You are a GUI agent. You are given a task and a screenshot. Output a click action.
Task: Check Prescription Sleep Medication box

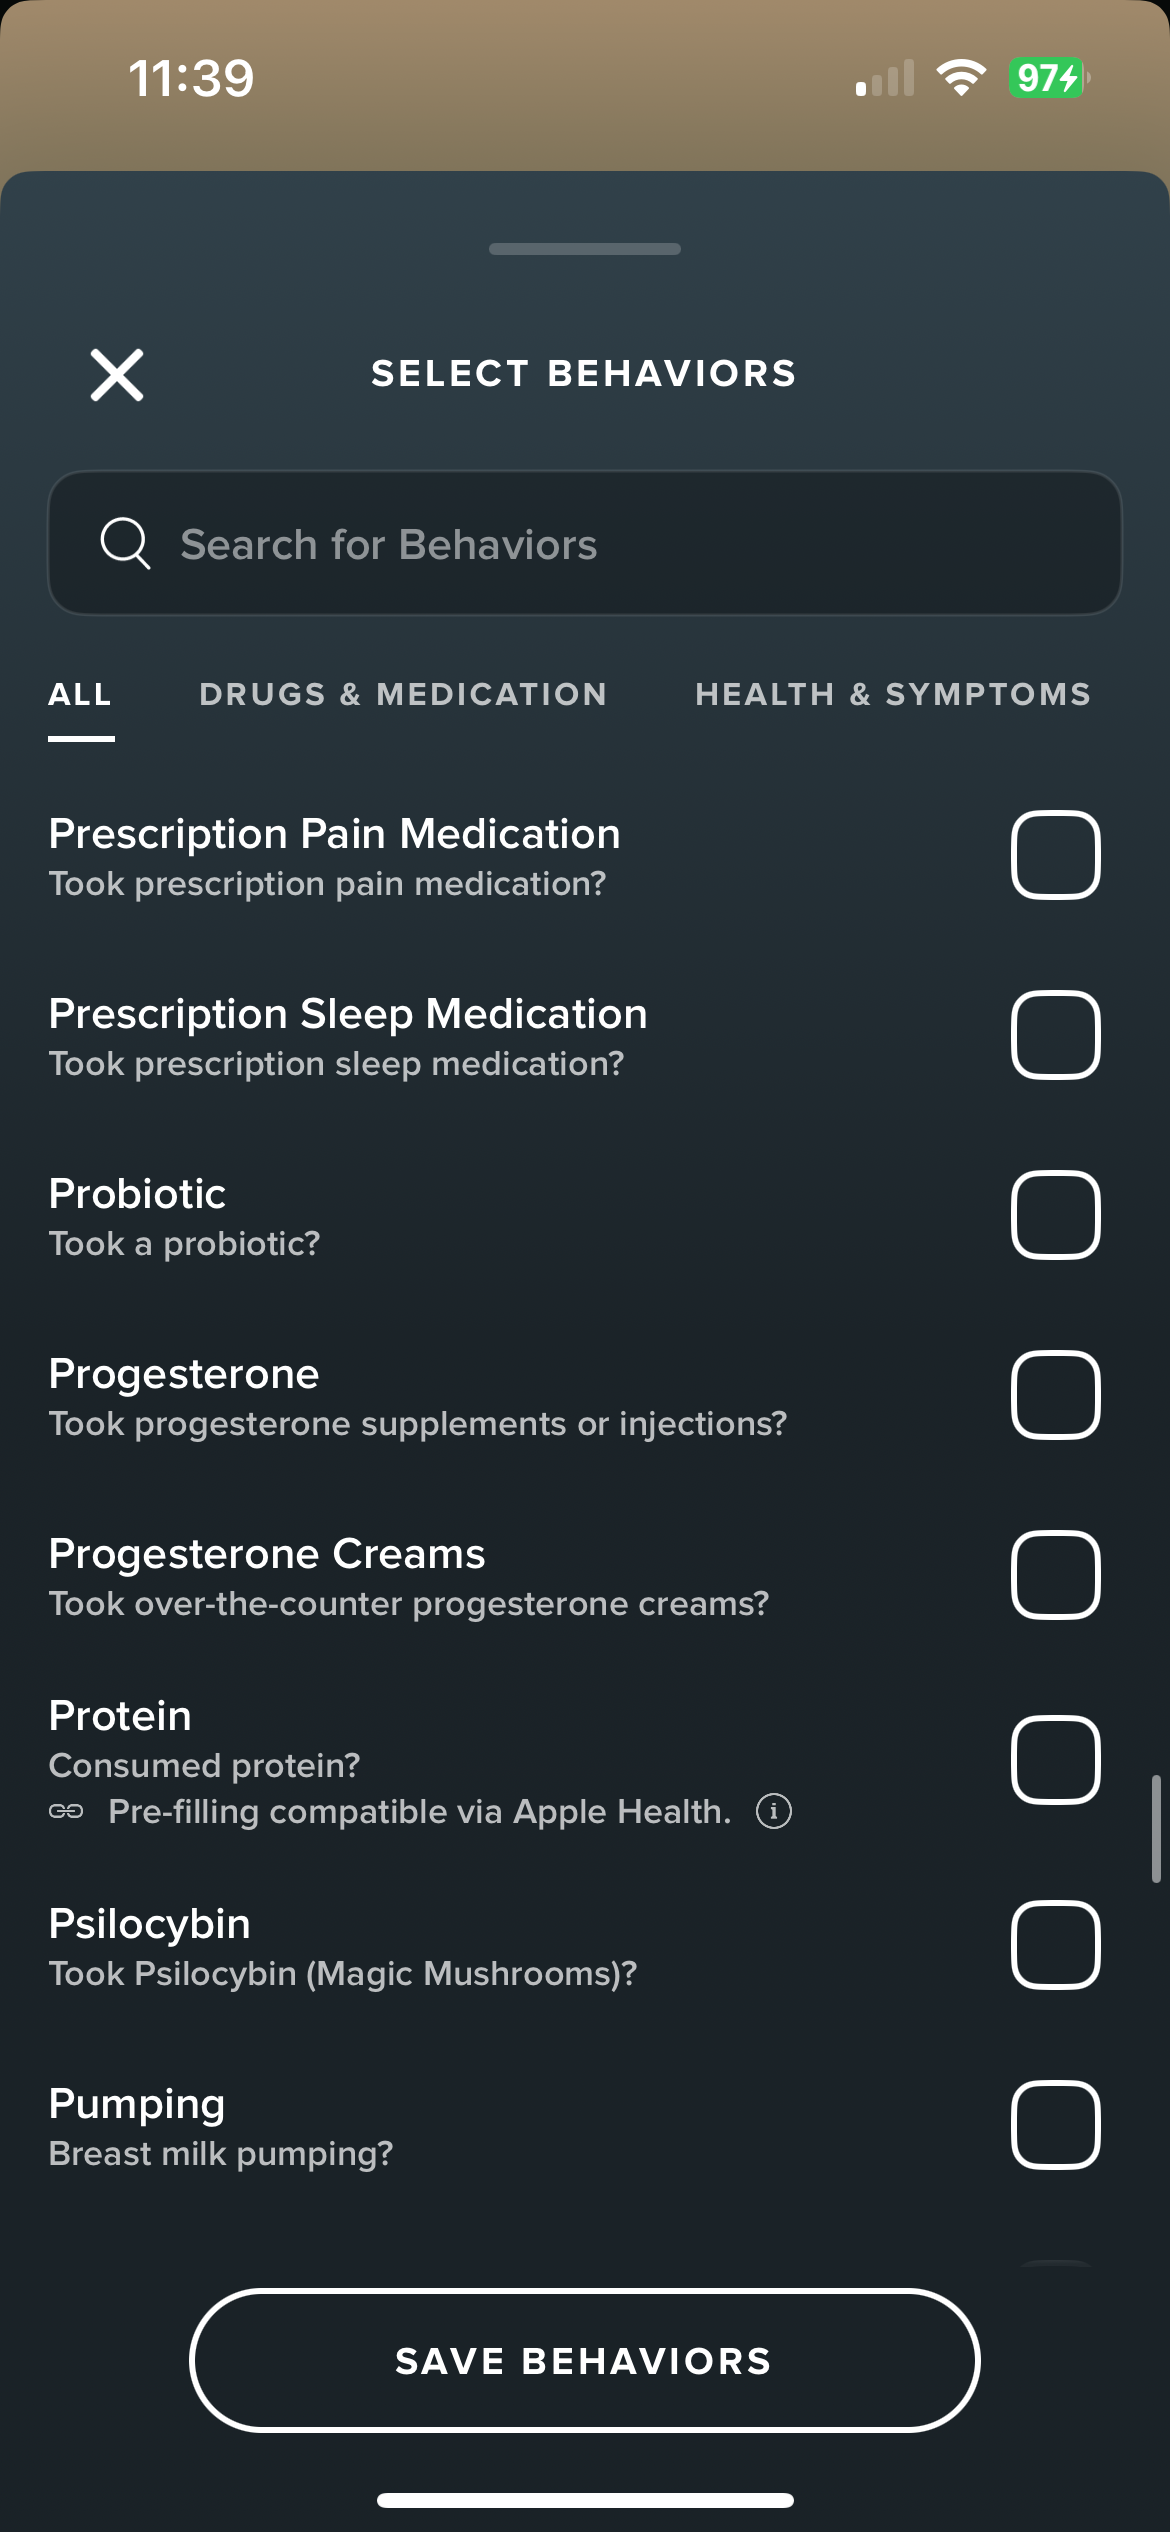[1056, 1035]
